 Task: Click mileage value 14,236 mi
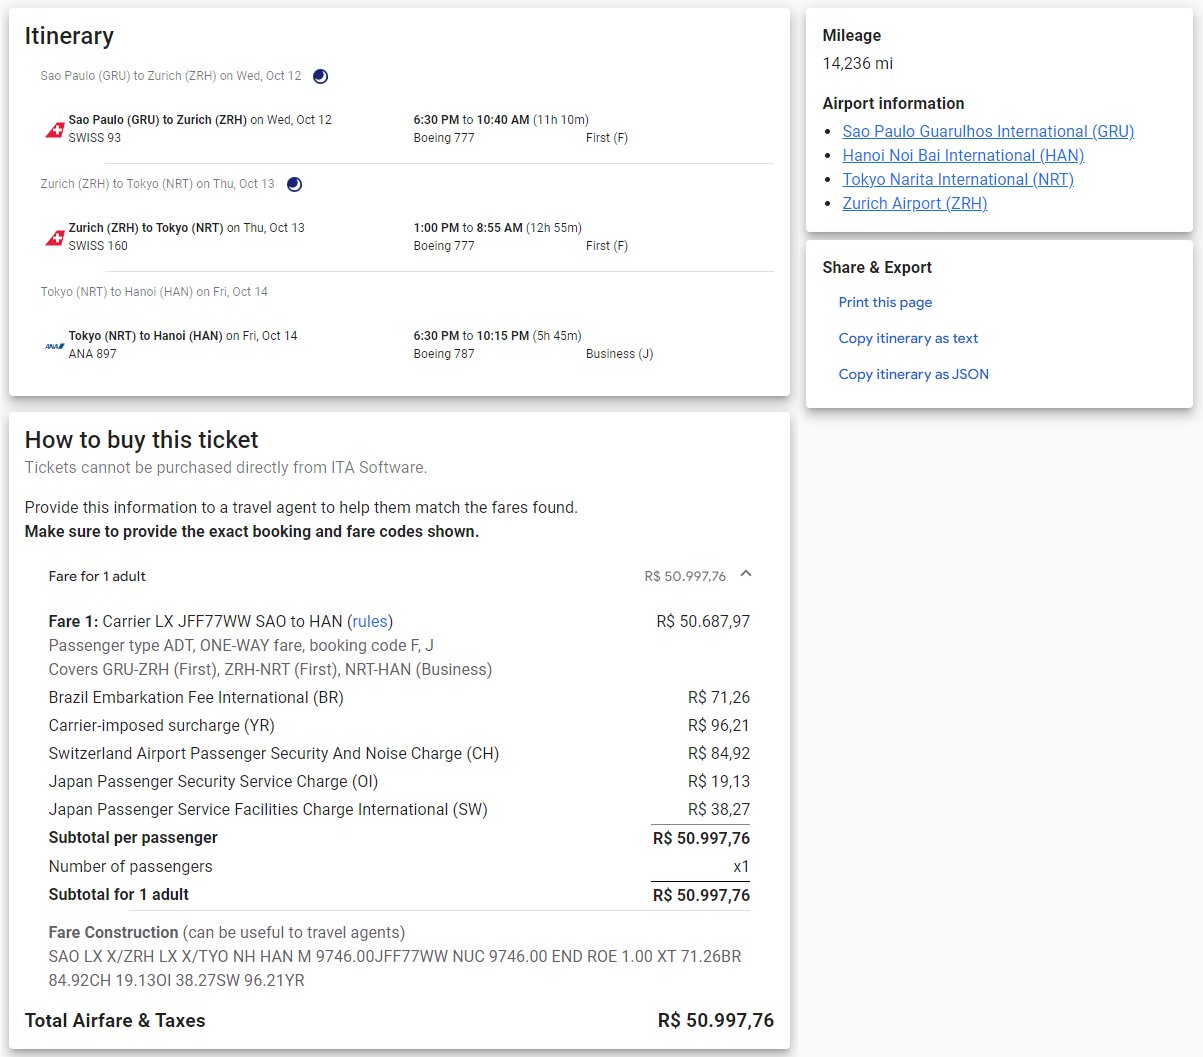[858, 63]
